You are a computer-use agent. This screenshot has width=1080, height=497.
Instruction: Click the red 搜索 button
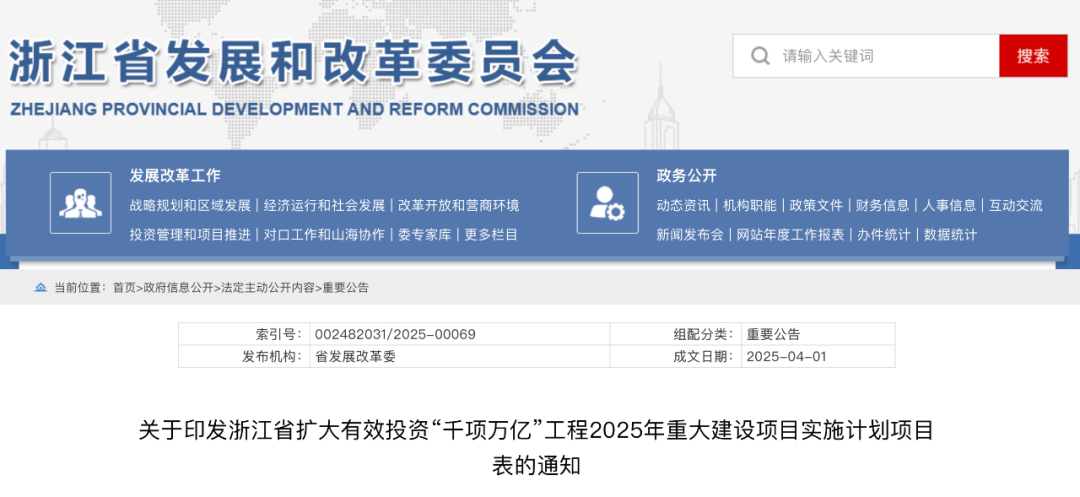click(1033, 56)
